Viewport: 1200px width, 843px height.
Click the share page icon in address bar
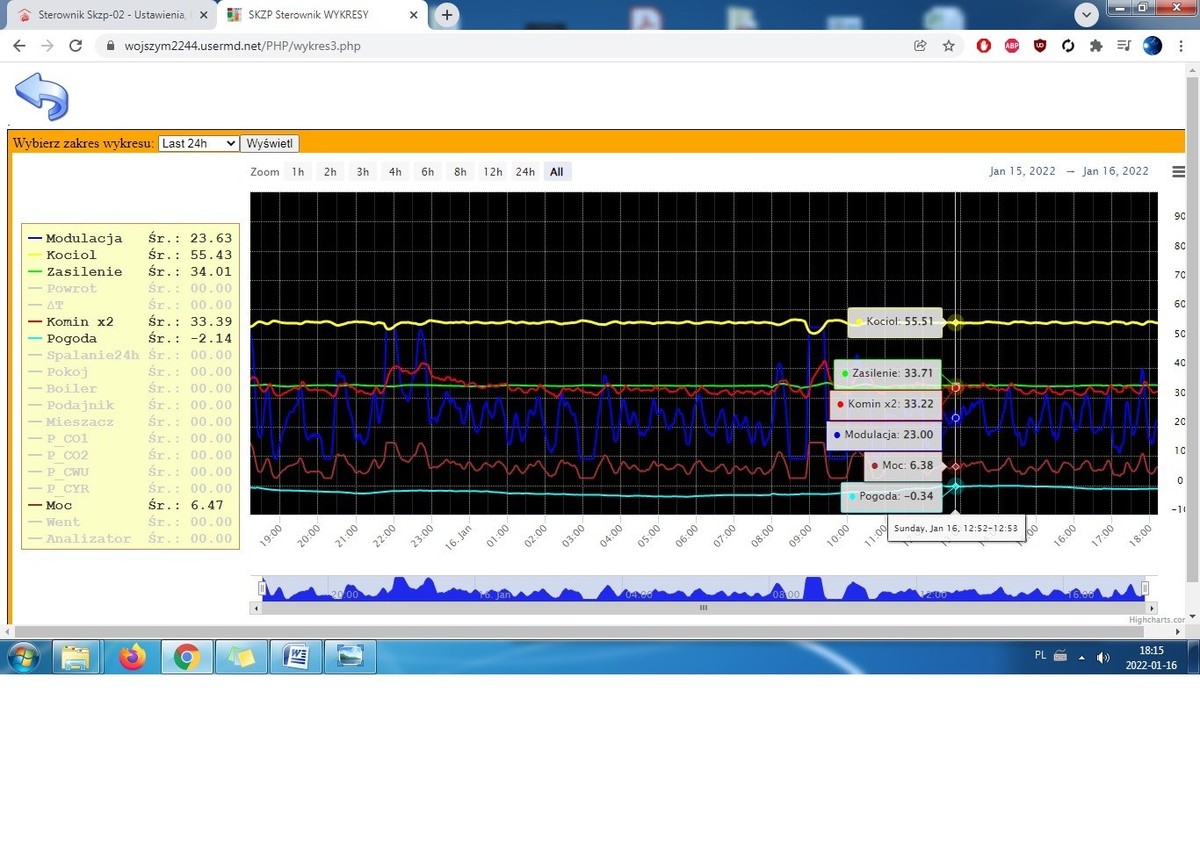920,46
